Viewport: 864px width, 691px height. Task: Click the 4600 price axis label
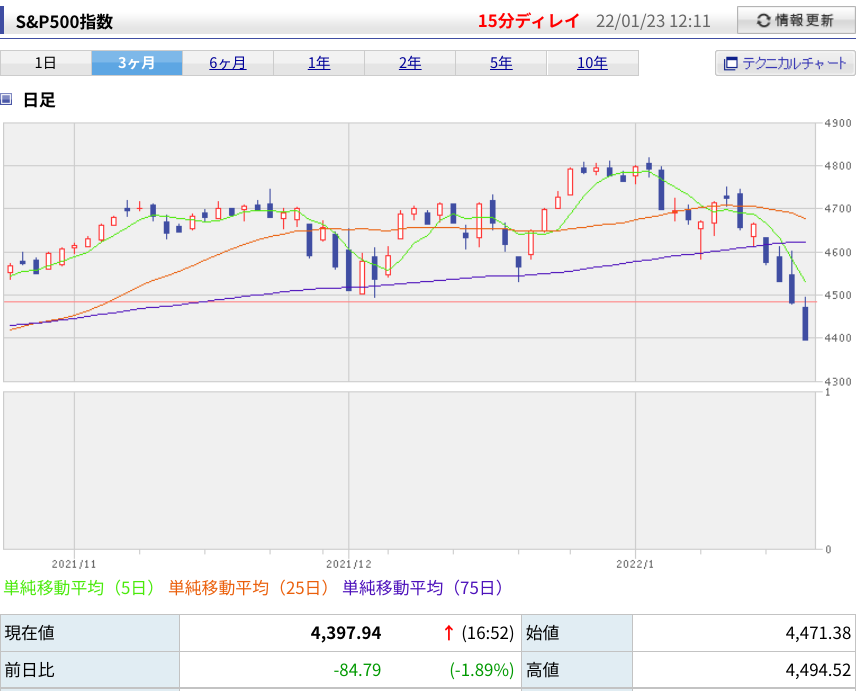(838, 252)
